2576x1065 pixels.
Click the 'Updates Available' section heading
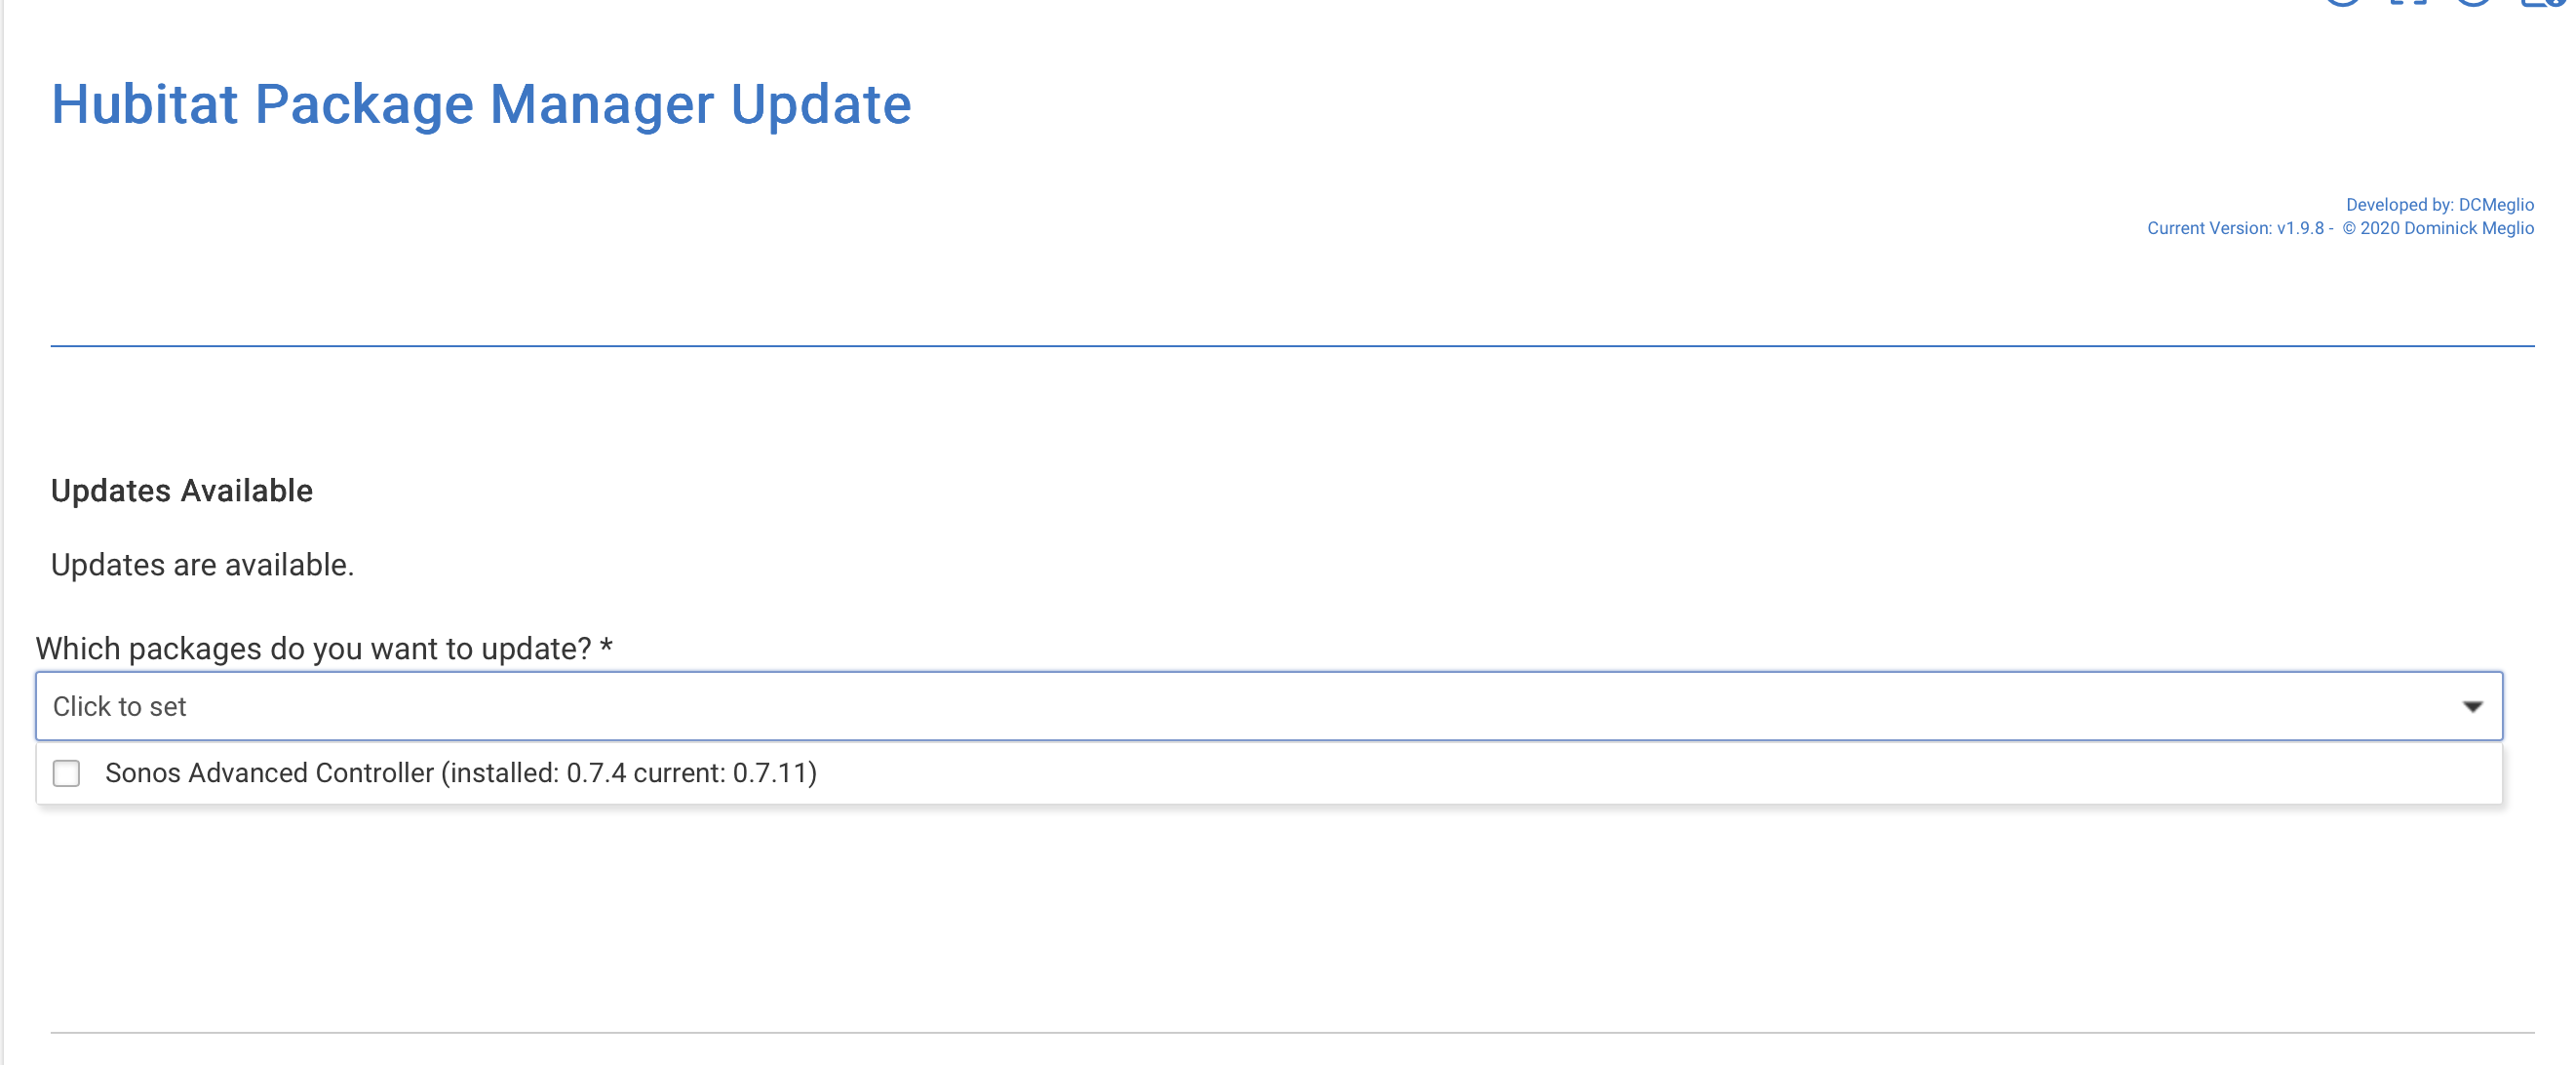click(181, 491)
